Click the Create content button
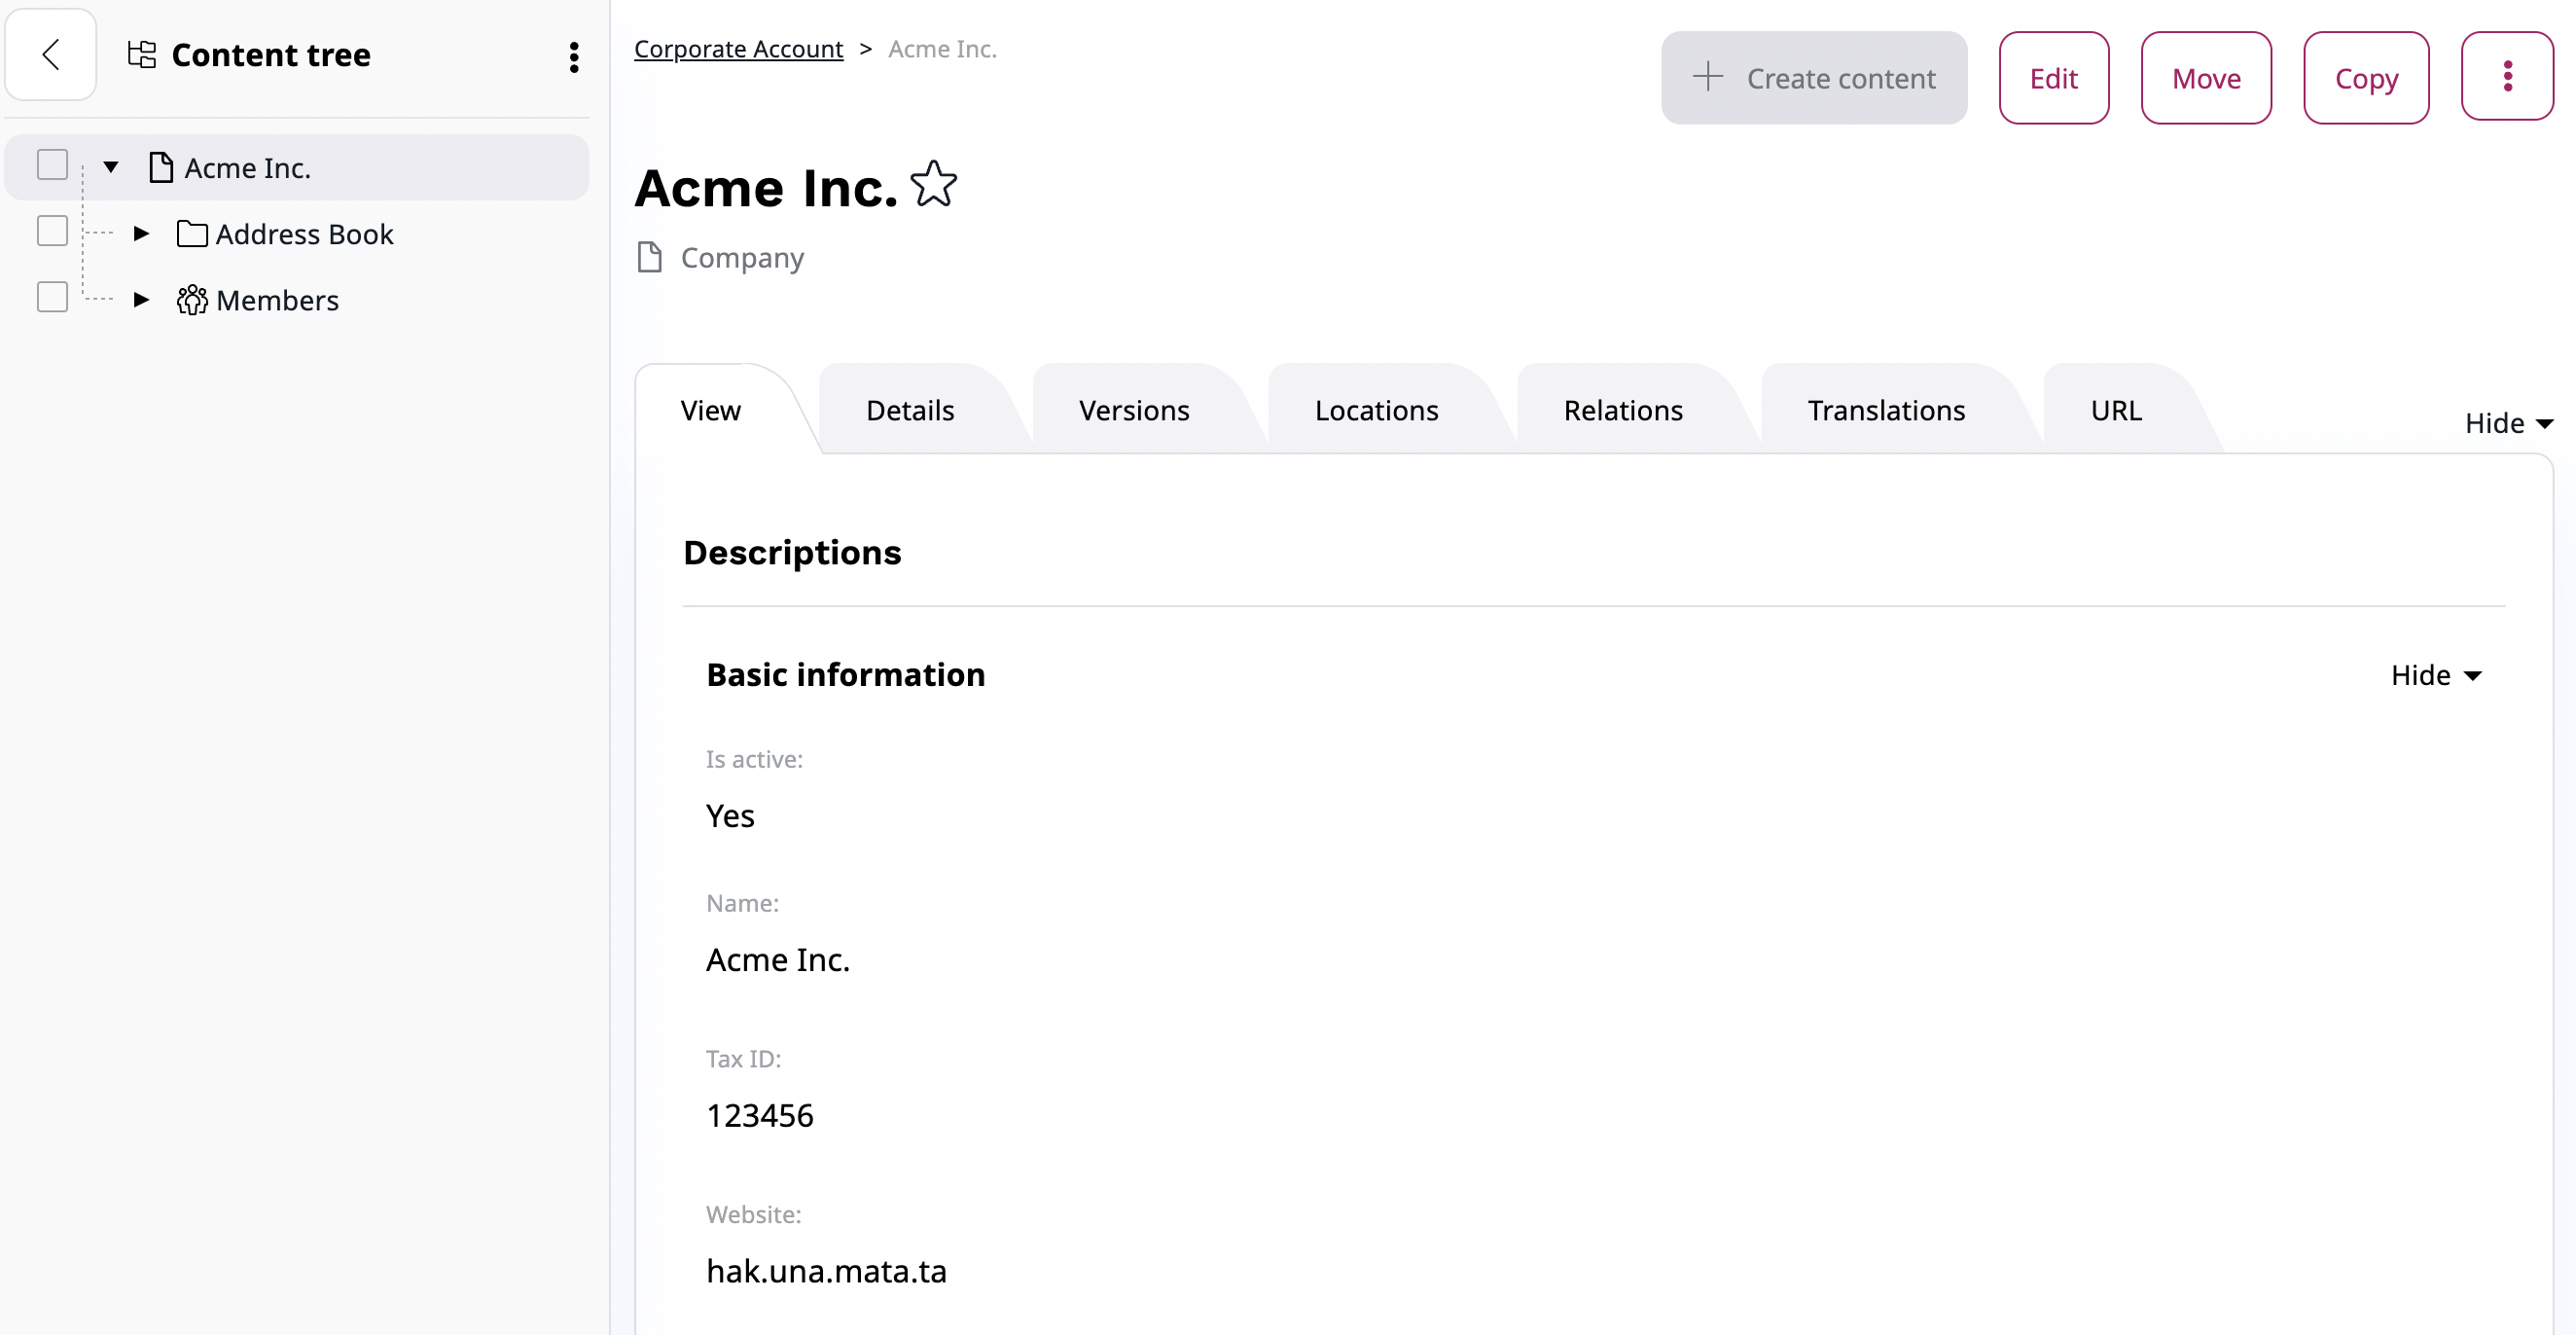The width and height of the screenshot is (2576, 1335). point(1813,78)
